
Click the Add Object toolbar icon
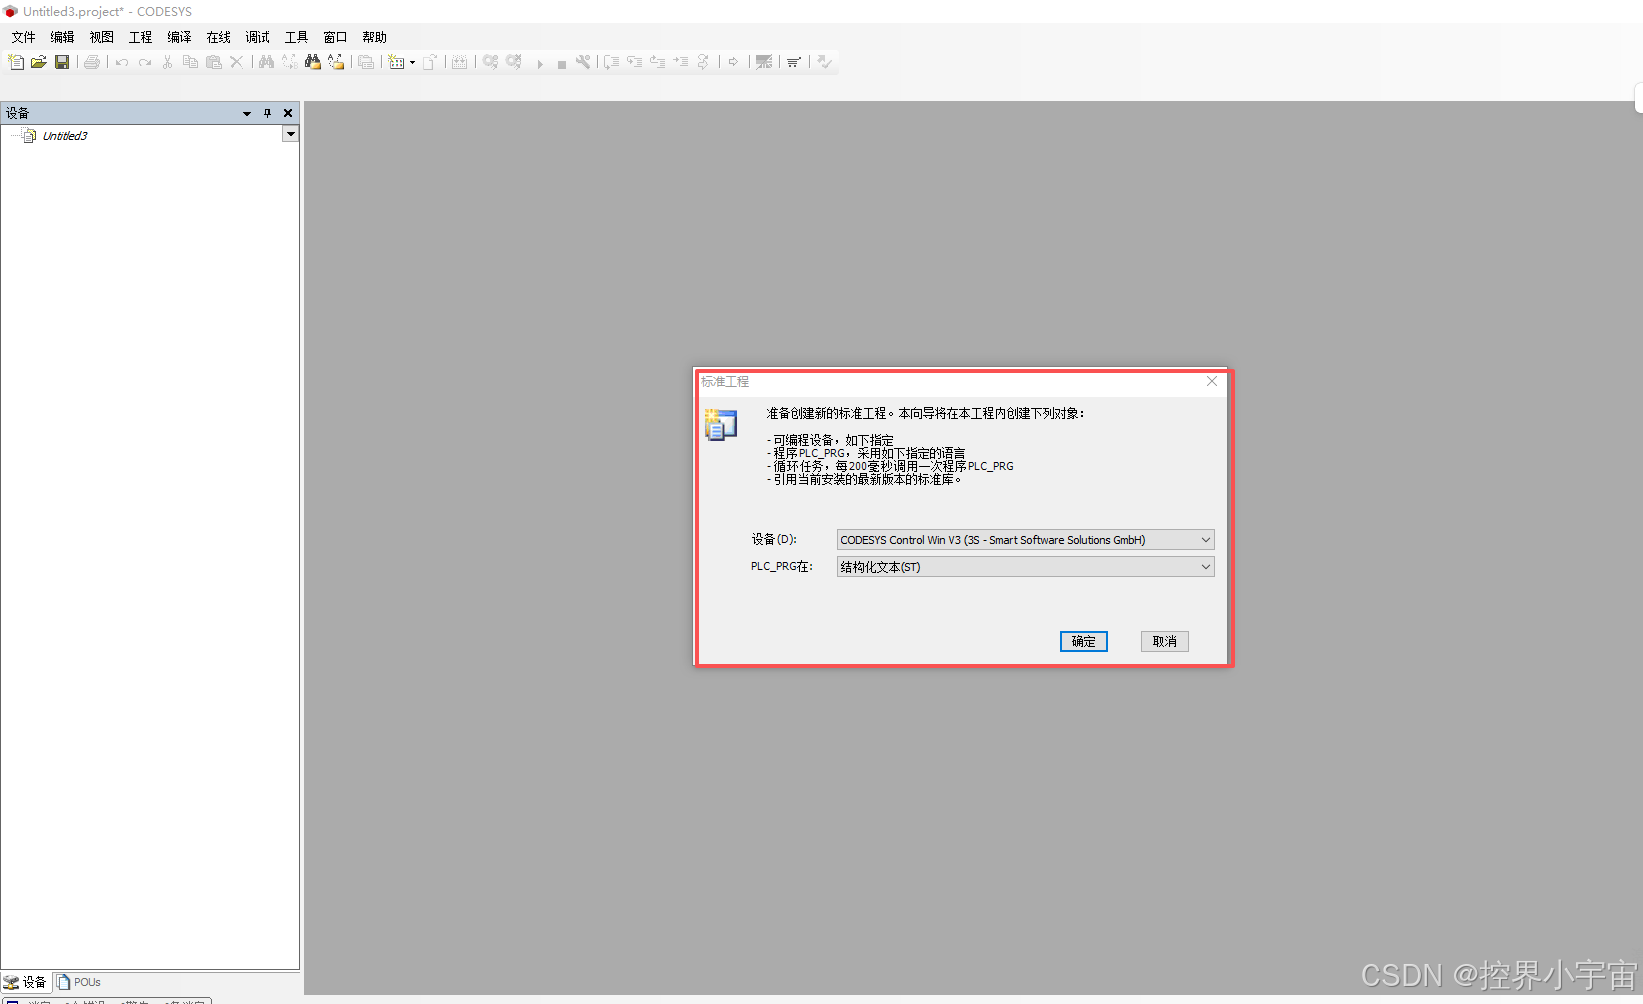coord(396,62)
